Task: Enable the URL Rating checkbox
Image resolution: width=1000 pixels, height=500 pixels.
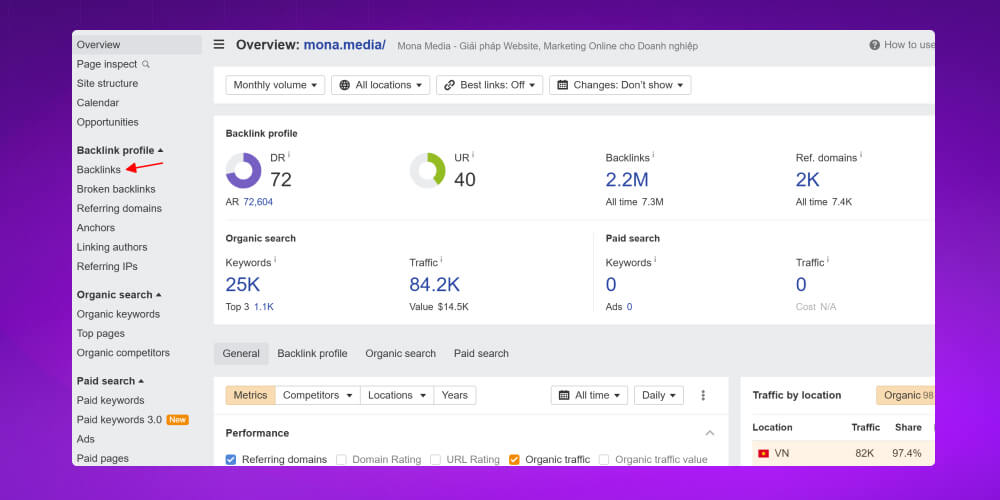Action: 435,459
